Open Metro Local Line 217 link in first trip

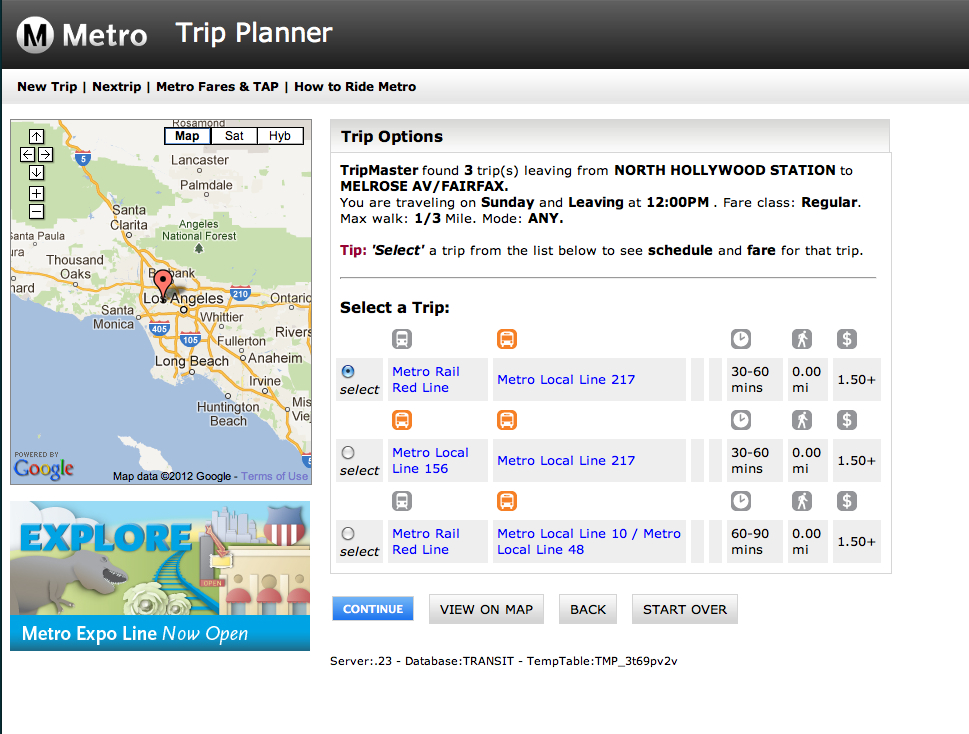pos(566,379)
